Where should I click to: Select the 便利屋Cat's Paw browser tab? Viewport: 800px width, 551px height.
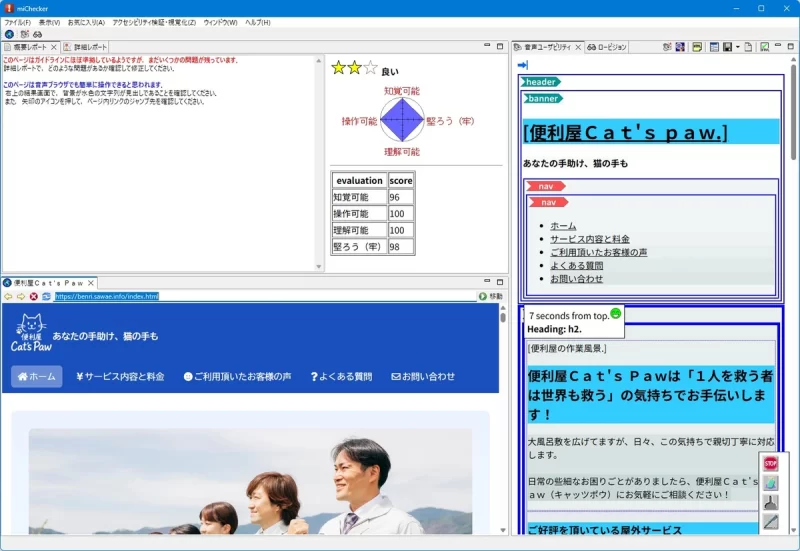[48, 283]
